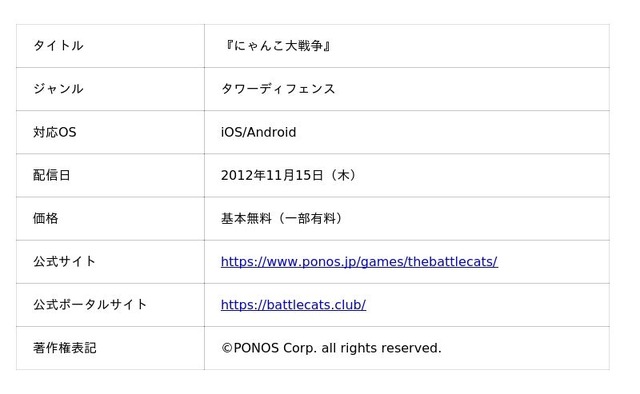640x394 pixels.
Task: Click the 2012年11月15日（木） date text
Action: [x=289, y=176]
